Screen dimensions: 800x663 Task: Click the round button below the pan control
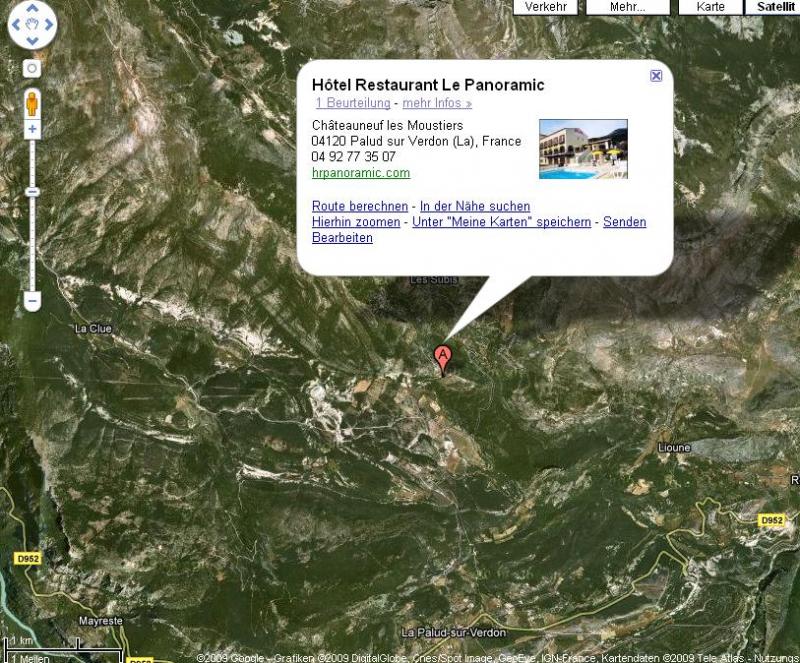point(32,68)
